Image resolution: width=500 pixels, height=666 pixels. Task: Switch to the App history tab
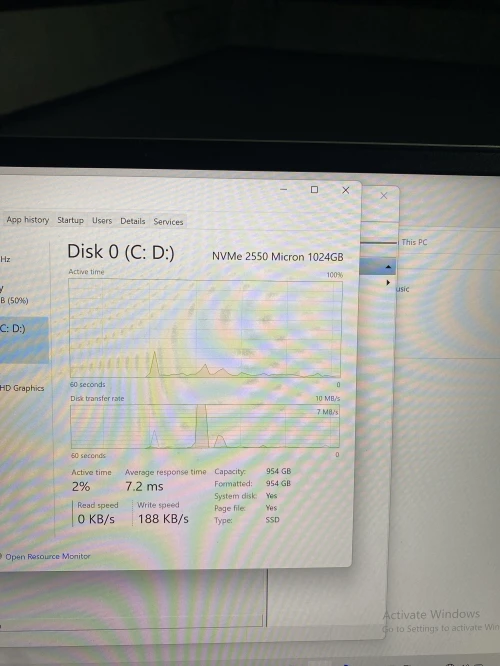pyautogui.click(x=27, y=220)
